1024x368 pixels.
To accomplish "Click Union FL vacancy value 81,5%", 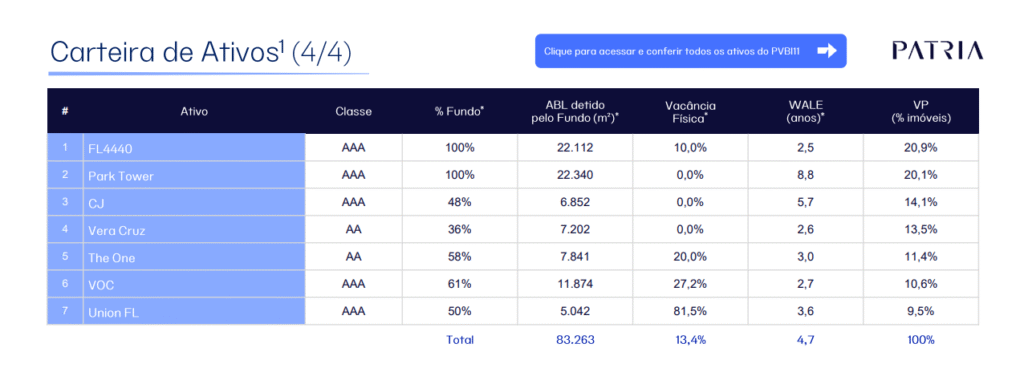I will click(690, 311).
